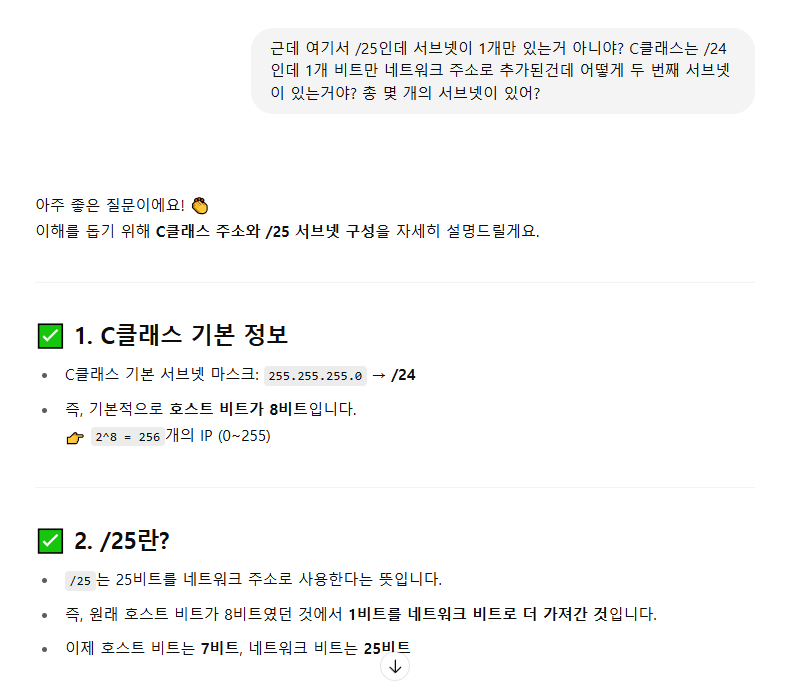The image size is (788, 688).
Task: Click the IP (0~255) text
Action: pyautogui.click(x=235, y=436)
